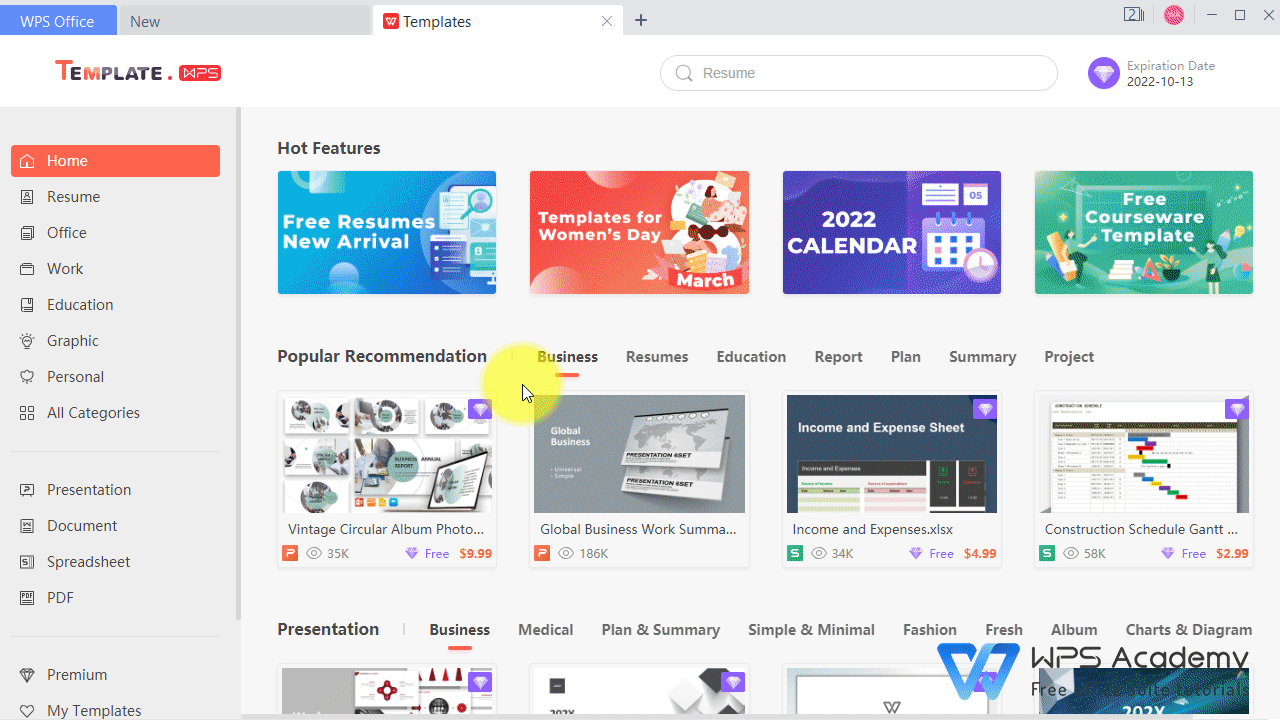
Task: Select the Work category icon
Action: point(27,269)
